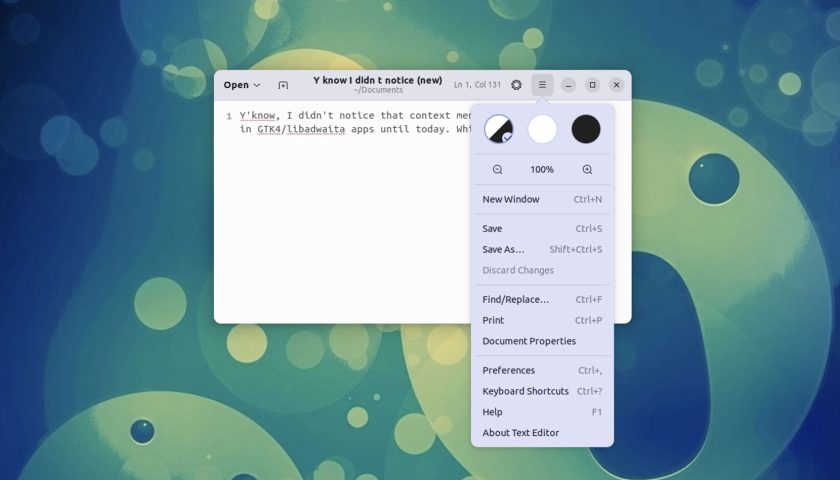The height and width of the screenshot is (480, 840).
Task: Zoom out with the minus magnifier icon
Action: [497, 170]
